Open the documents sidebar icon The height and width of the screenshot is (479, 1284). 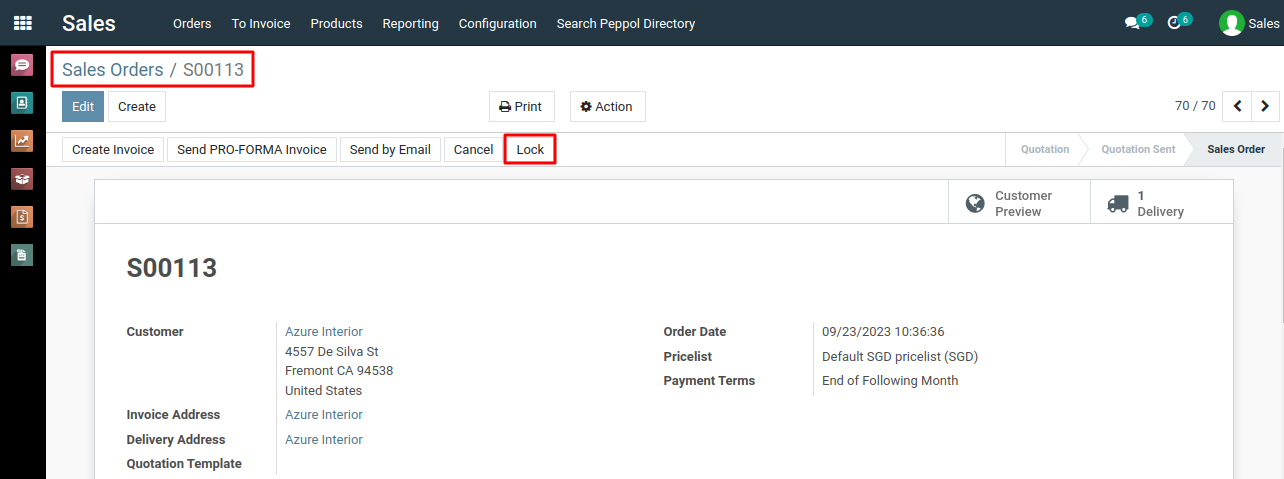point(22,255)
